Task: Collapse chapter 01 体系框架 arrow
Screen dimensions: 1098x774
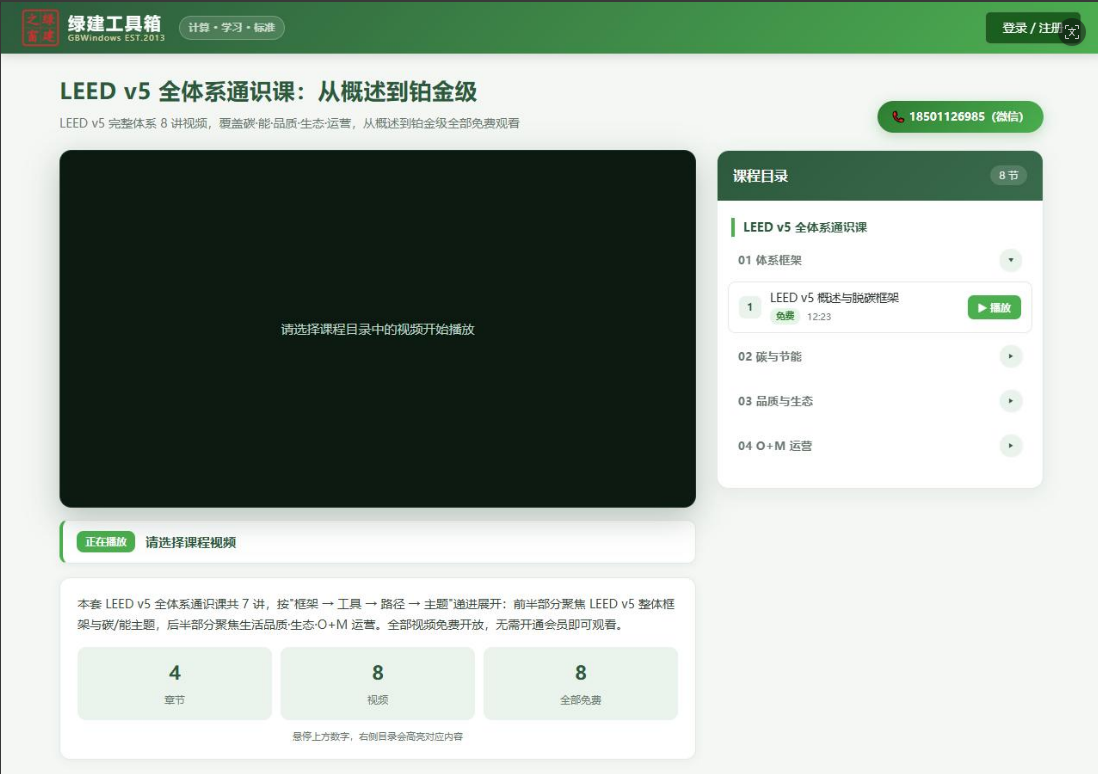Action: 1010,260
